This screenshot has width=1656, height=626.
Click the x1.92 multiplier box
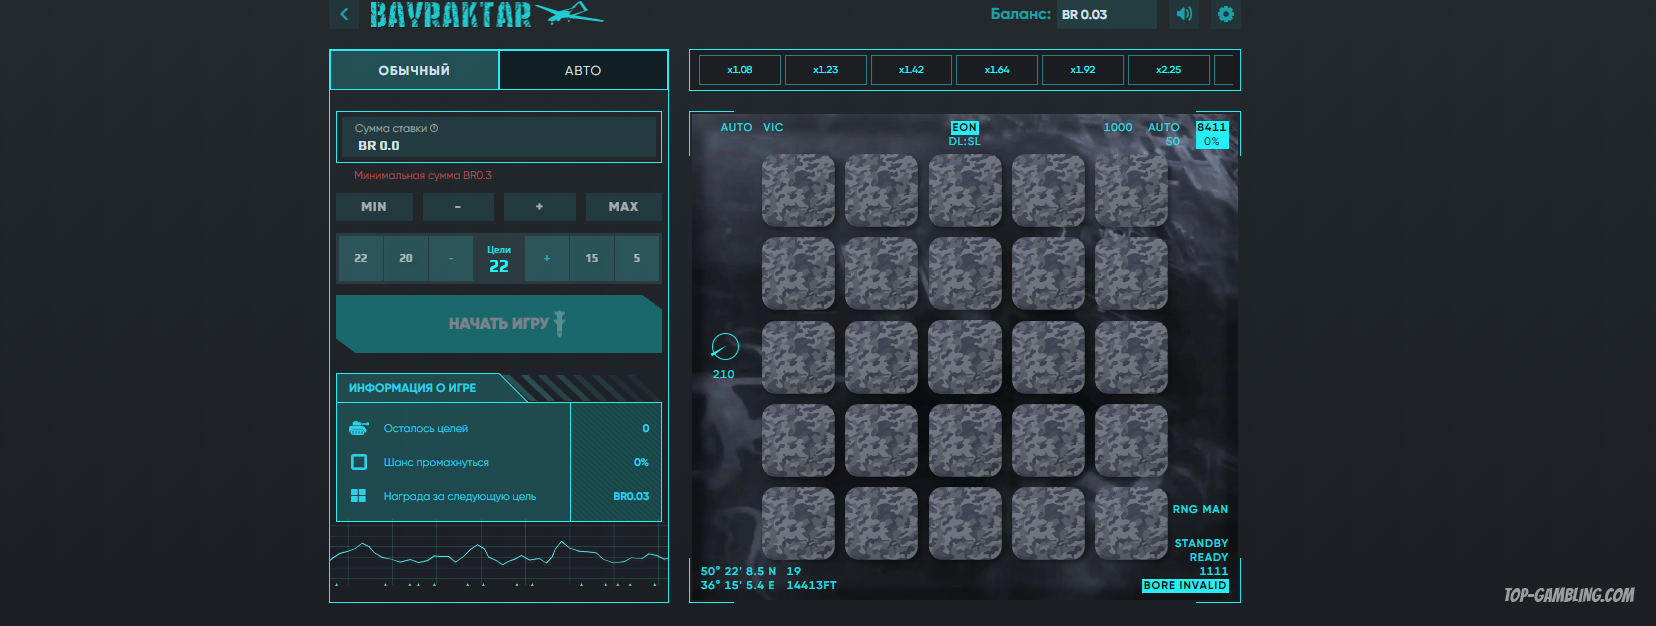click(1083, 70)
